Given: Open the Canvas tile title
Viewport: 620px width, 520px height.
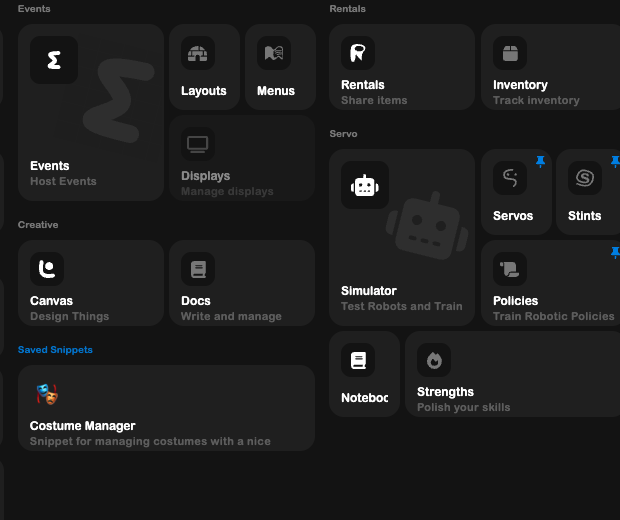Looking at the screenshot, I should coord(51,301).
